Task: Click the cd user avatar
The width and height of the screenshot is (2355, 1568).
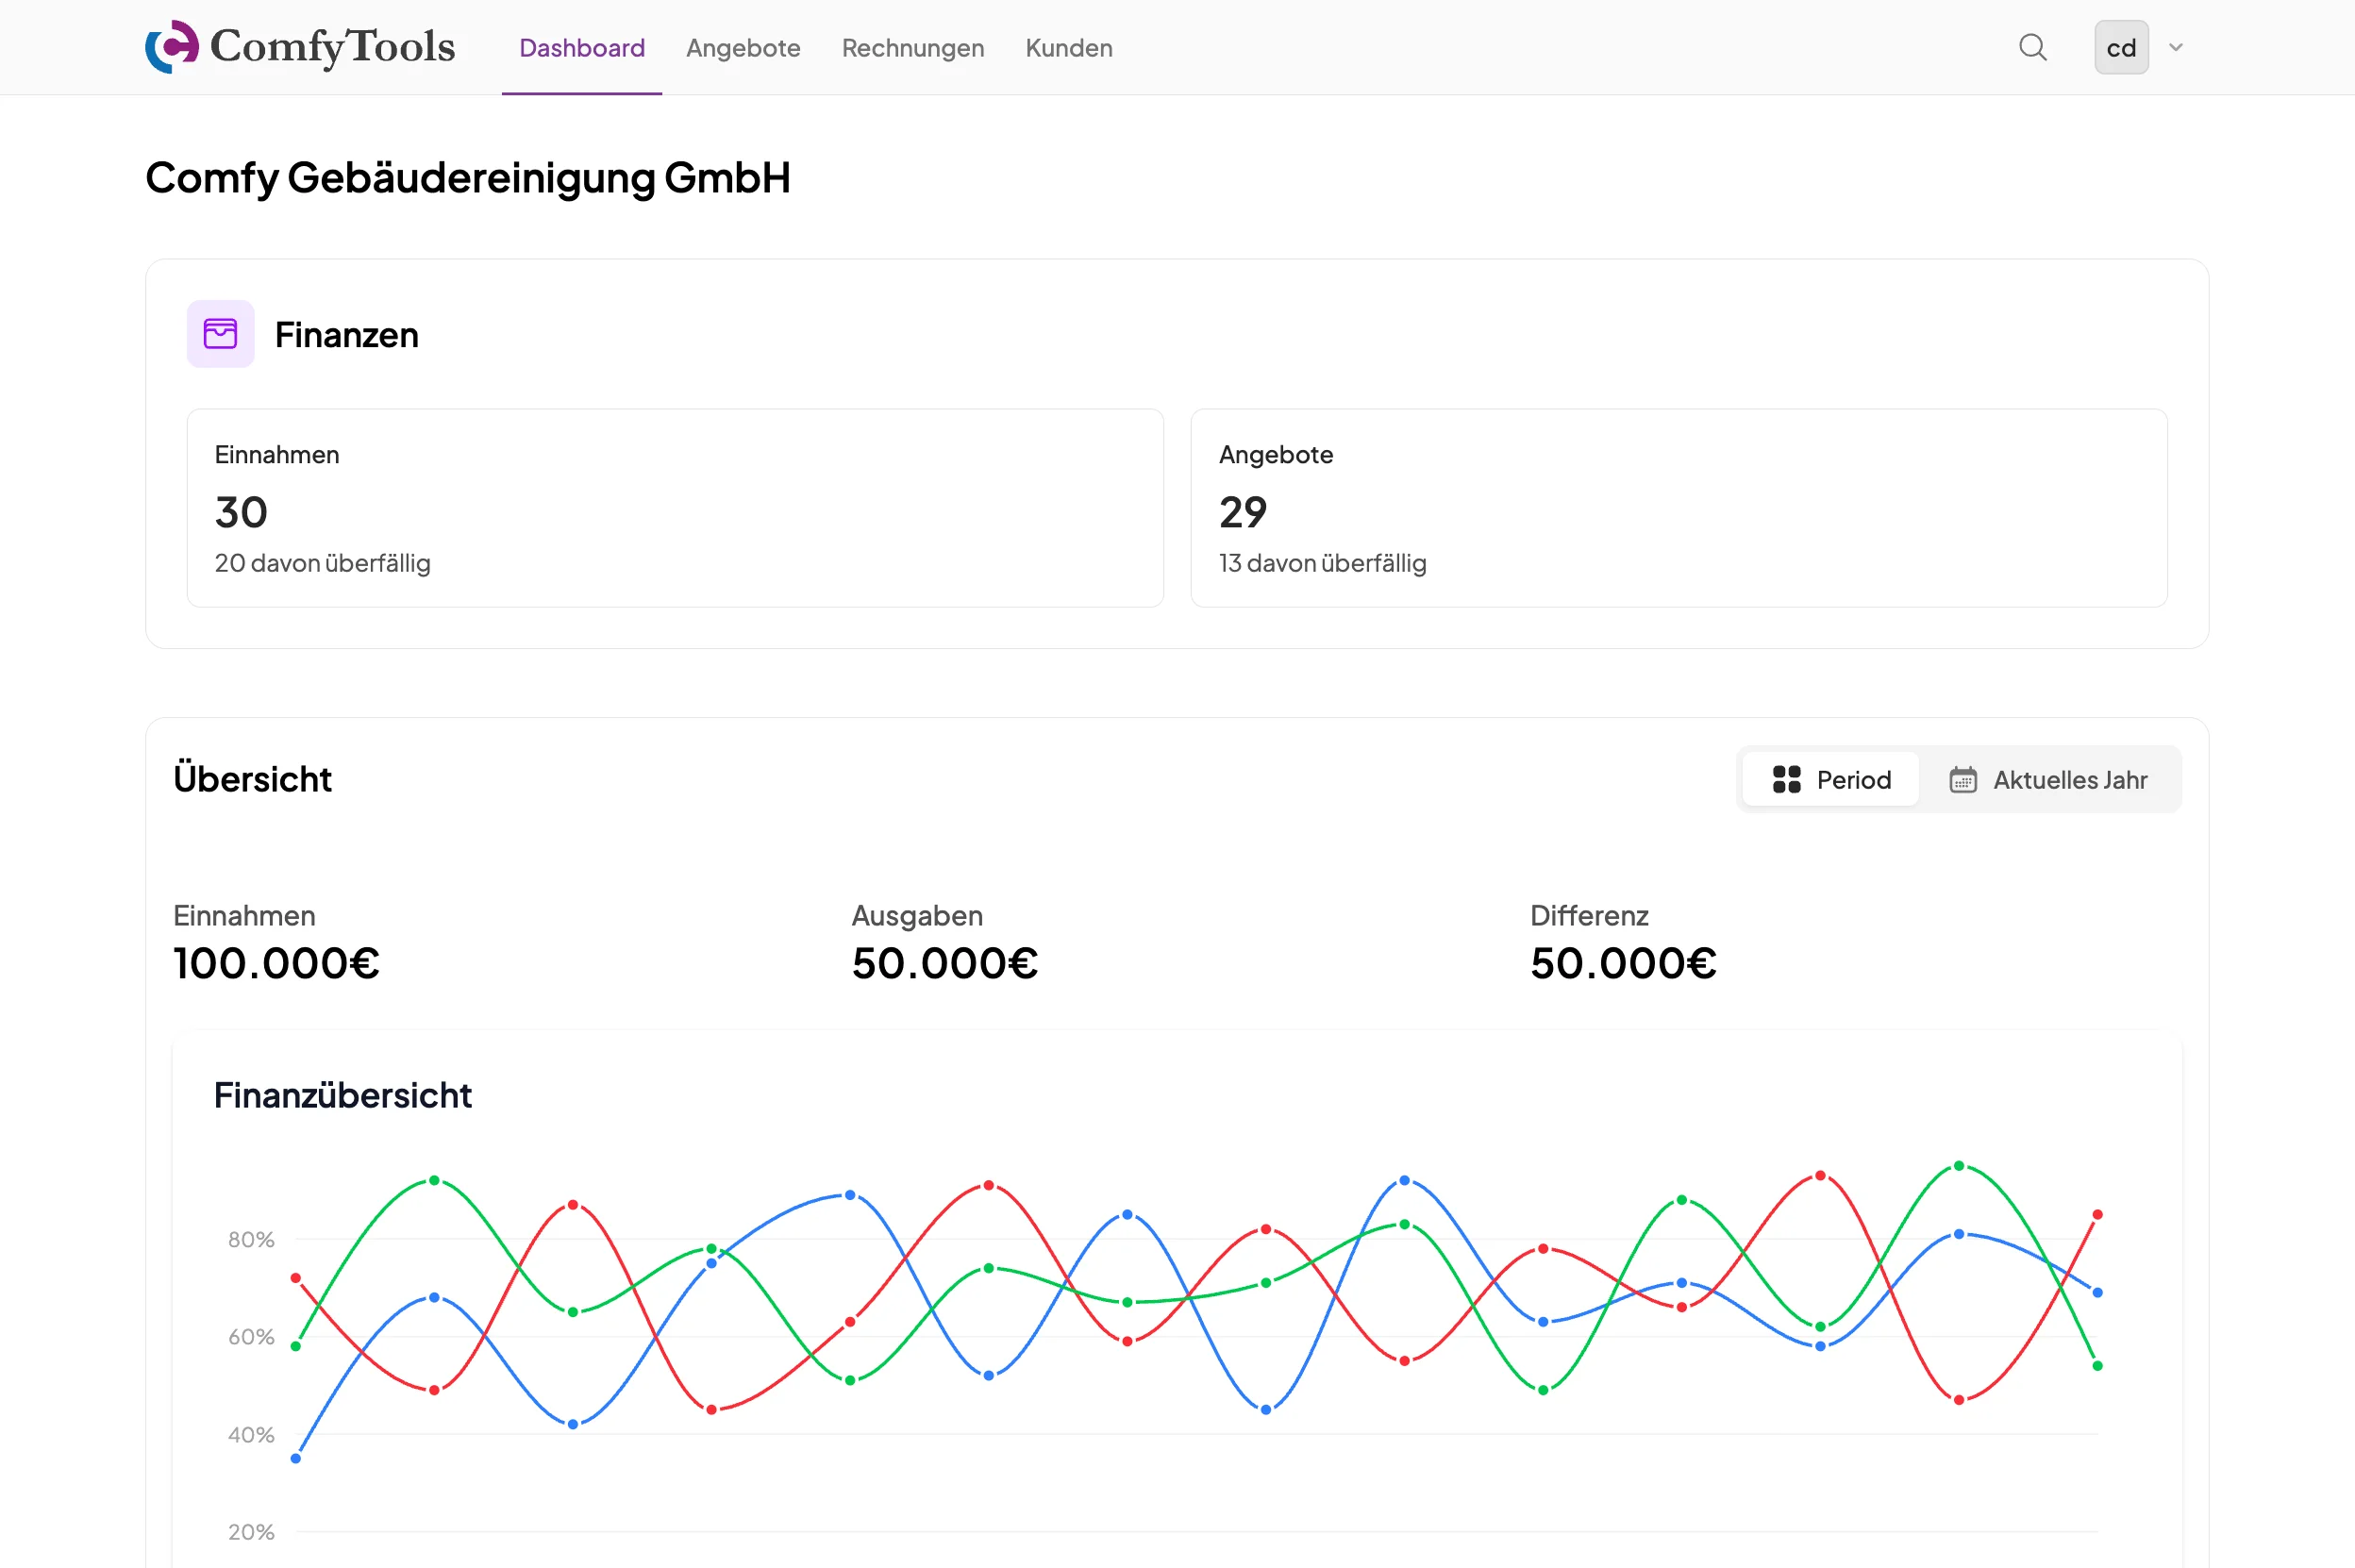Action: (x=2121, y=47)
